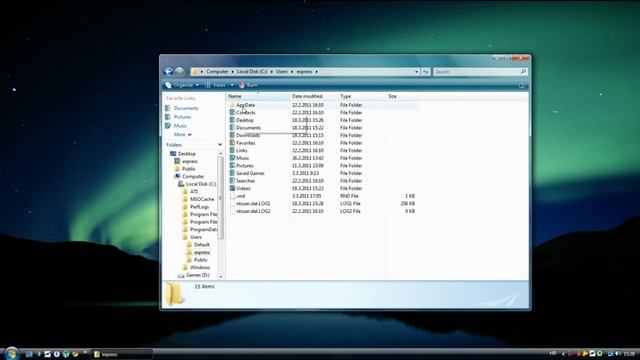Select the Users folder in the tree

tap(196, 237)
